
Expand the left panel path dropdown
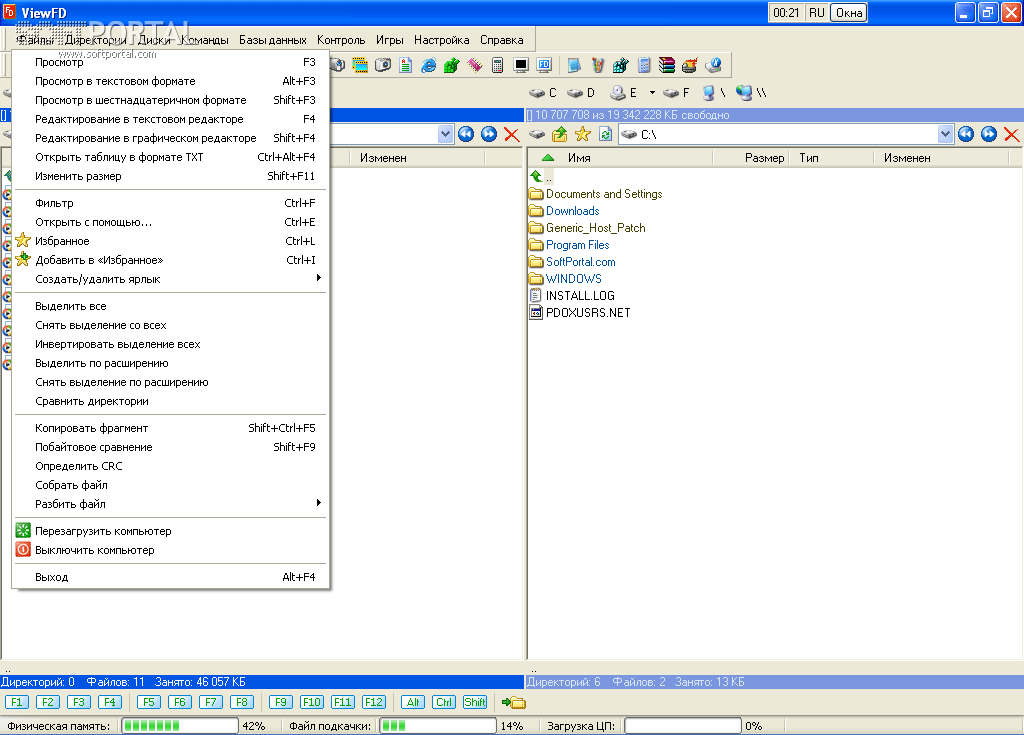tap(445, 135)
